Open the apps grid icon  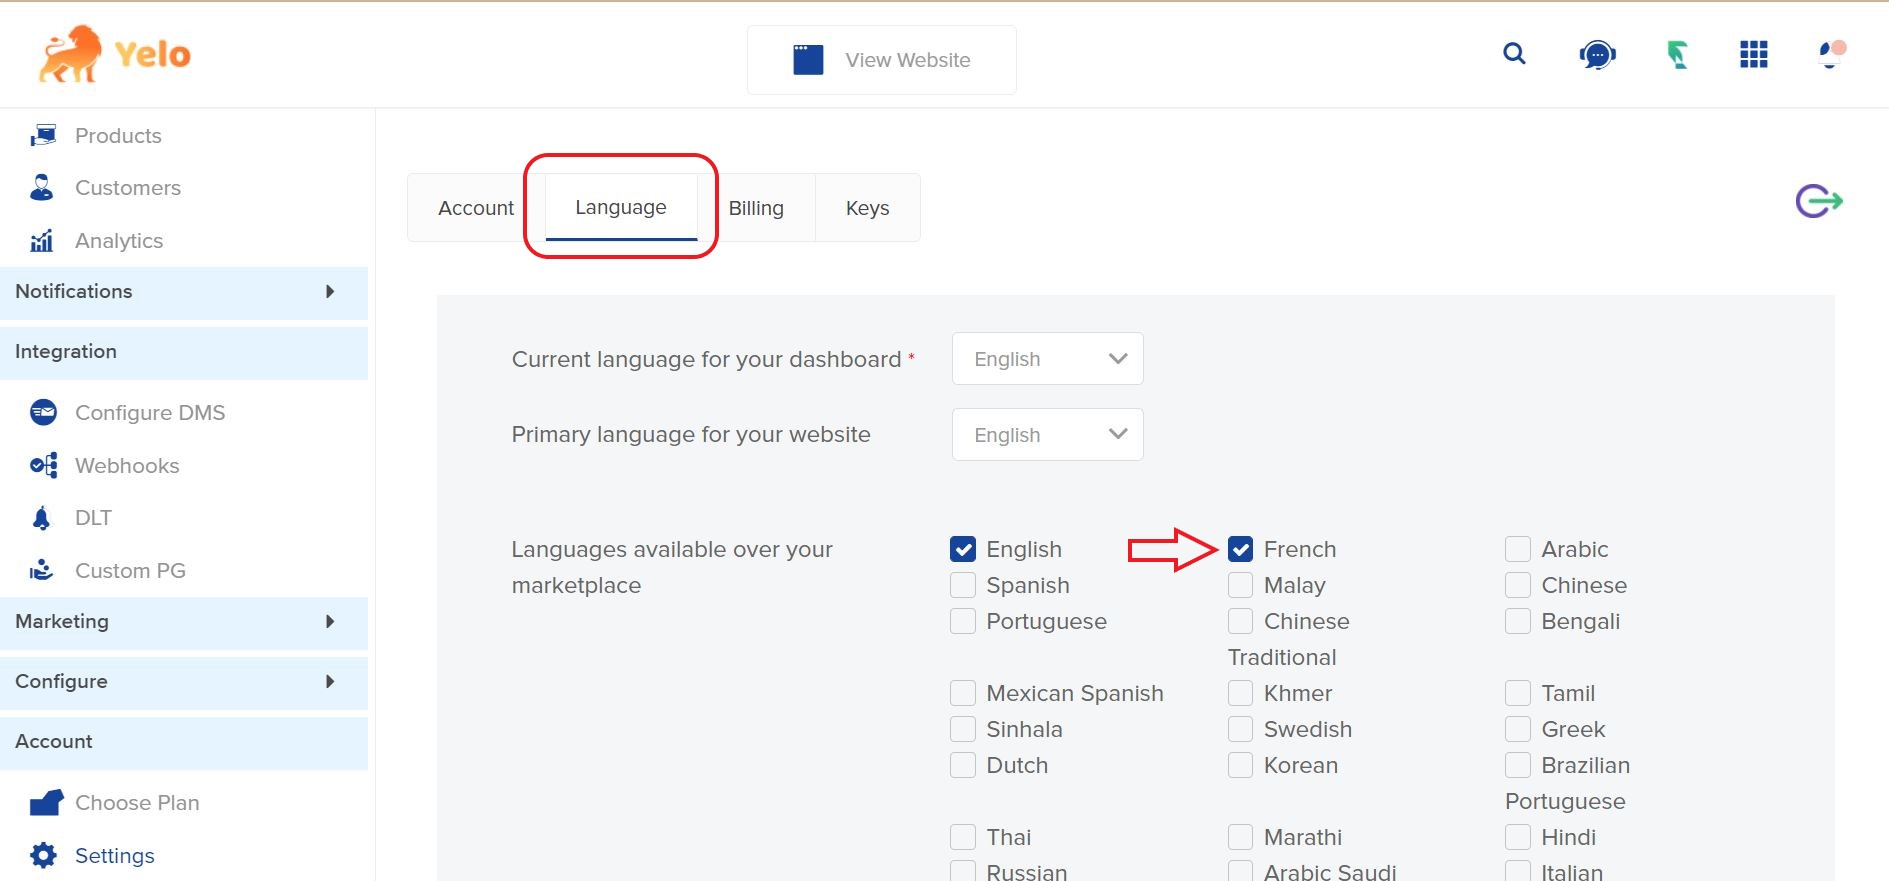(x=1753, y=55)
